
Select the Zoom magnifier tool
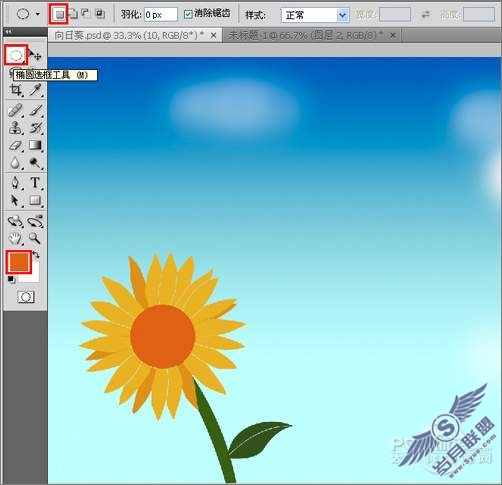tap(35, 238)
